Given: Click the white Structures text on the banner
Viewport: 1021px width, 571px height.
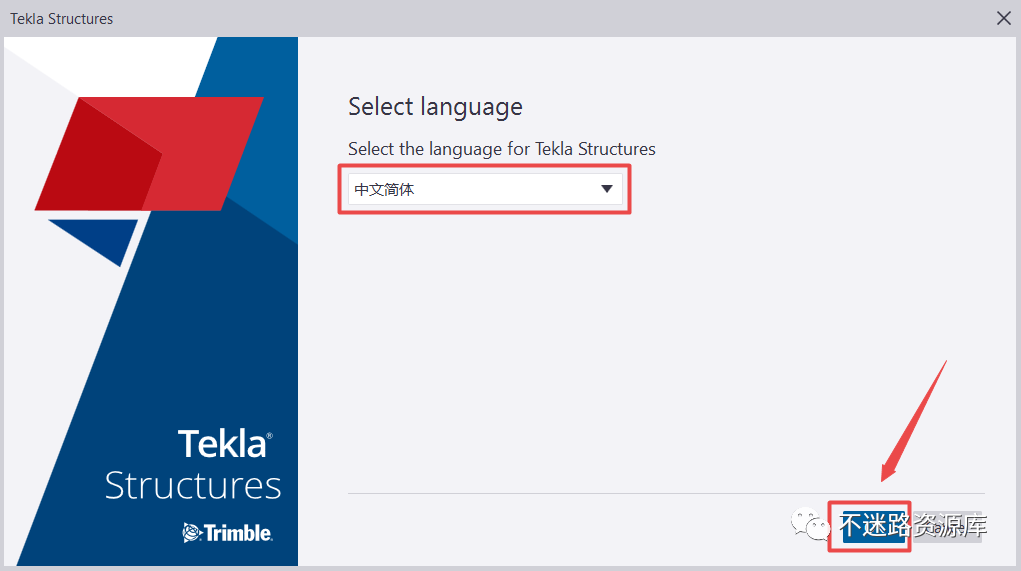Looking at the screenshot, I should (x=193, y=486).
